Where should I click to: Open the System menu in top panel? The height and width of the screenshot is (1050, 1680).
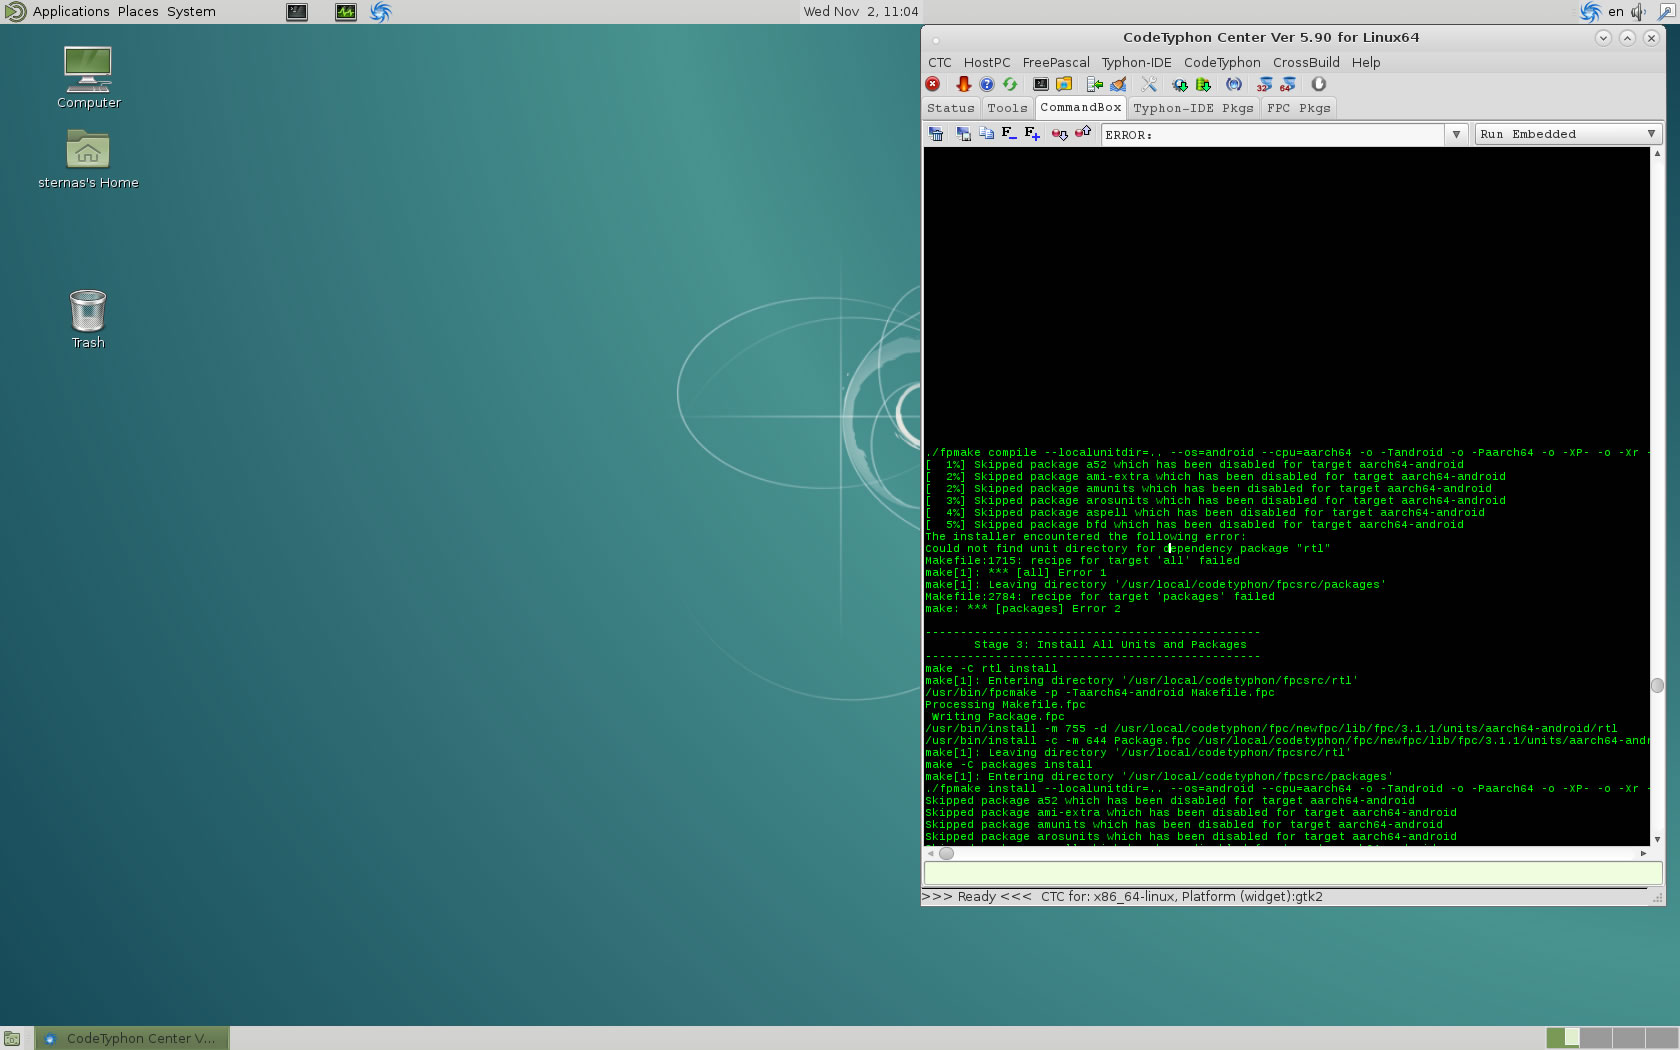[x=191, y=12]
